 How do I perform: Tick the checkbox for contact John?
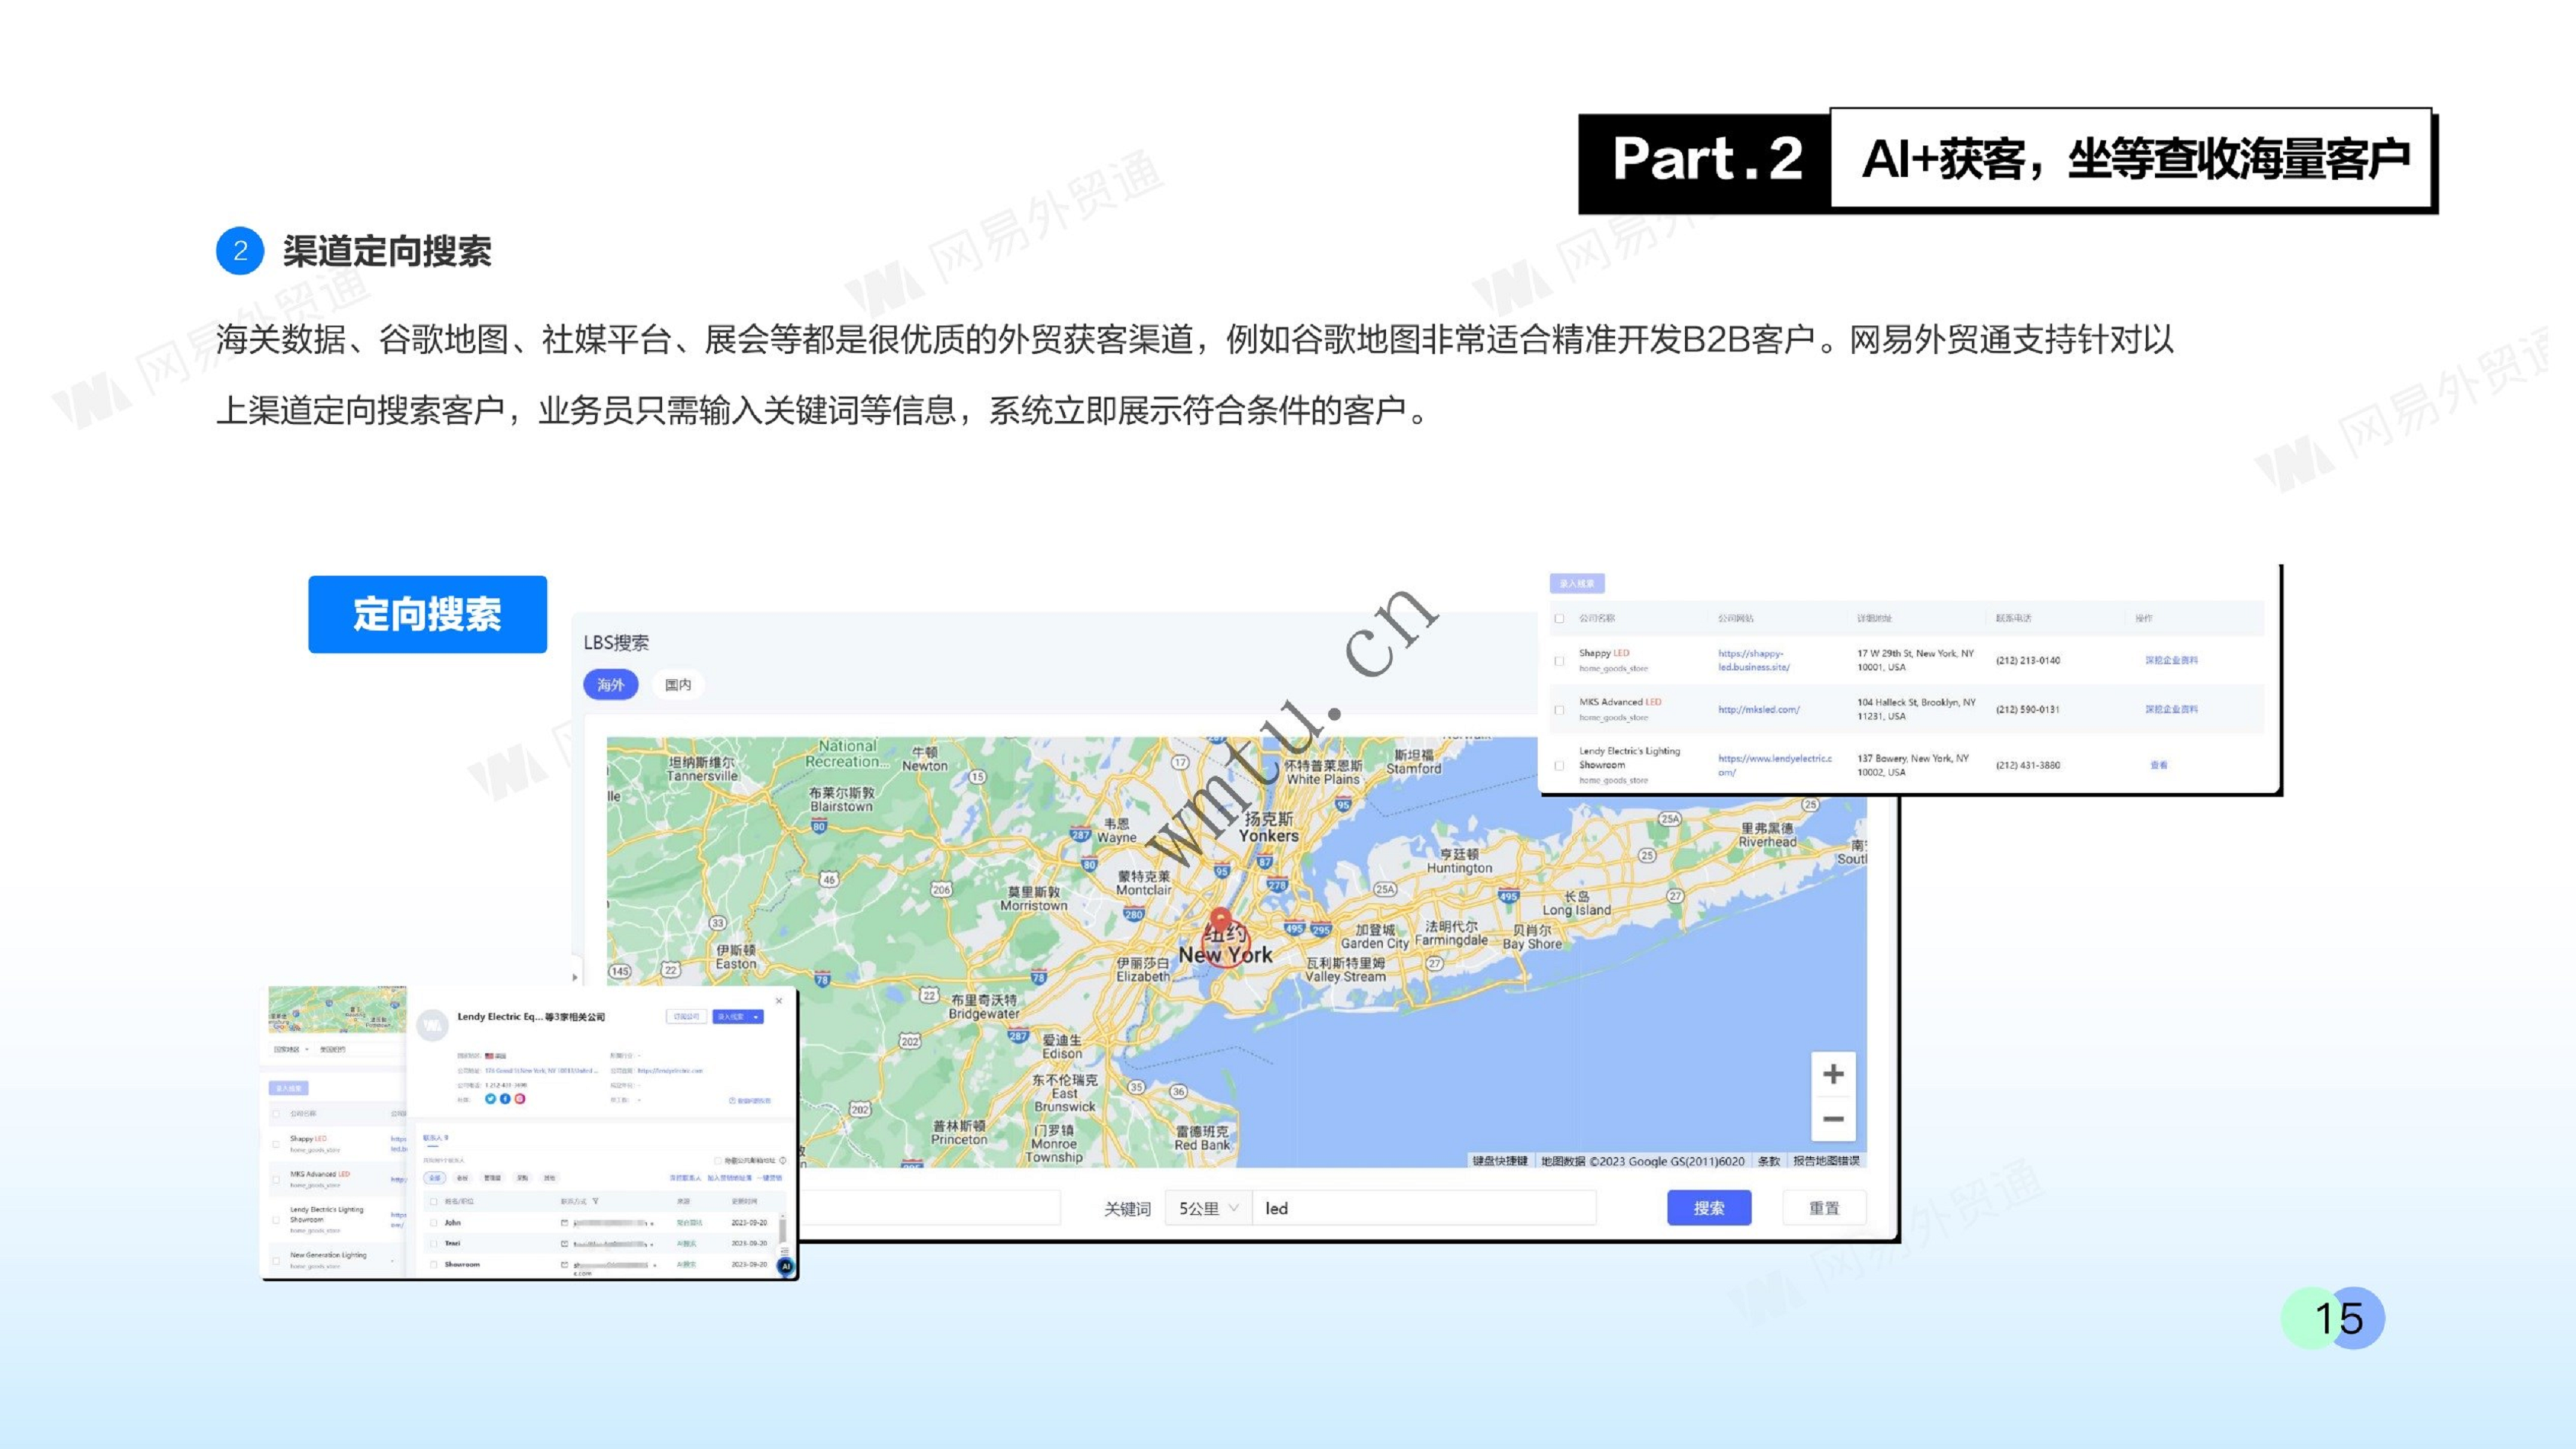[434, 1223]
